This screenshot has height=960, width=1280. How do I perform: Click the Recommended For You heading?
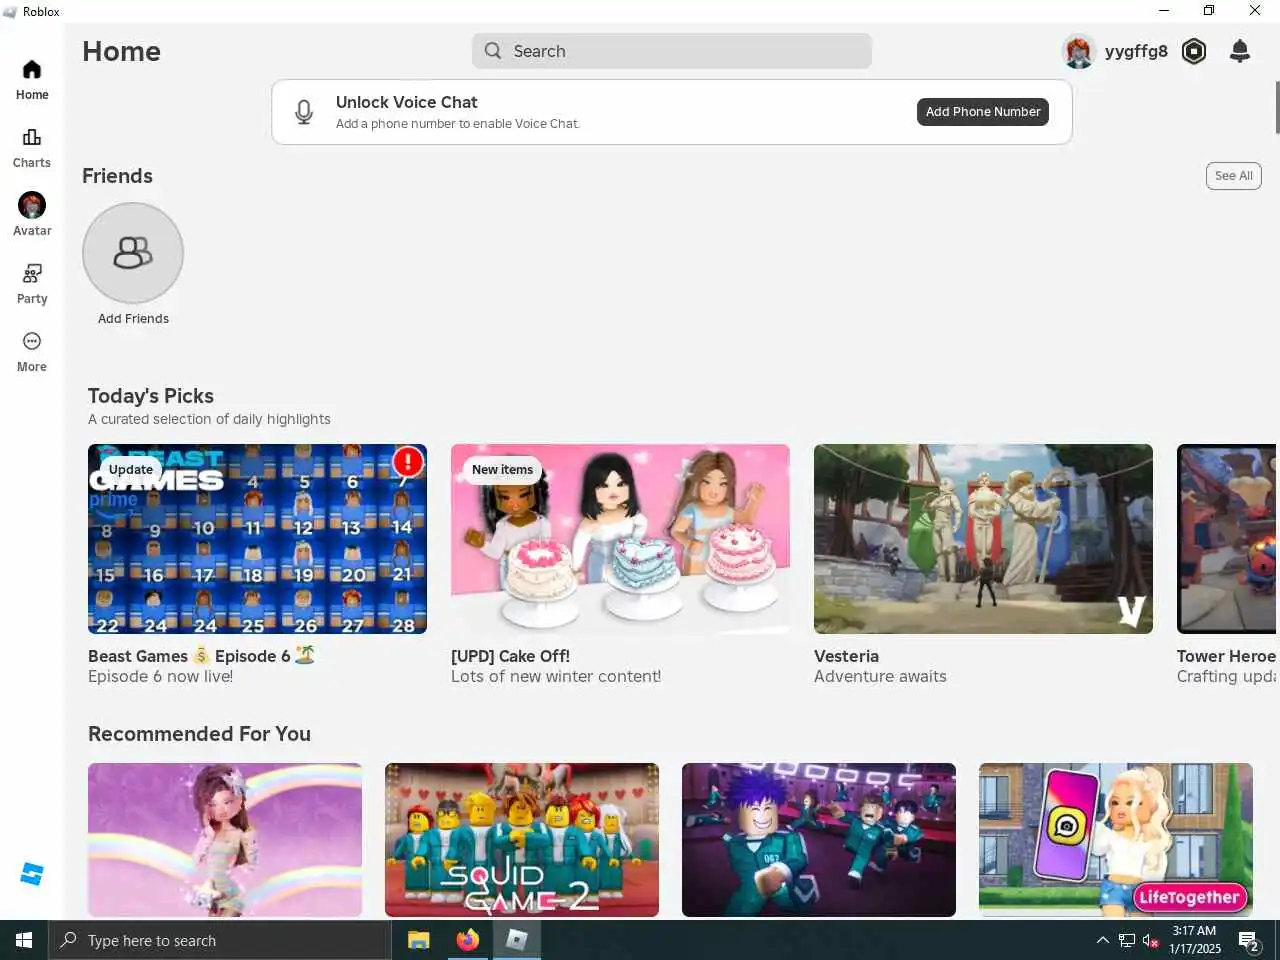pos(199,734)
